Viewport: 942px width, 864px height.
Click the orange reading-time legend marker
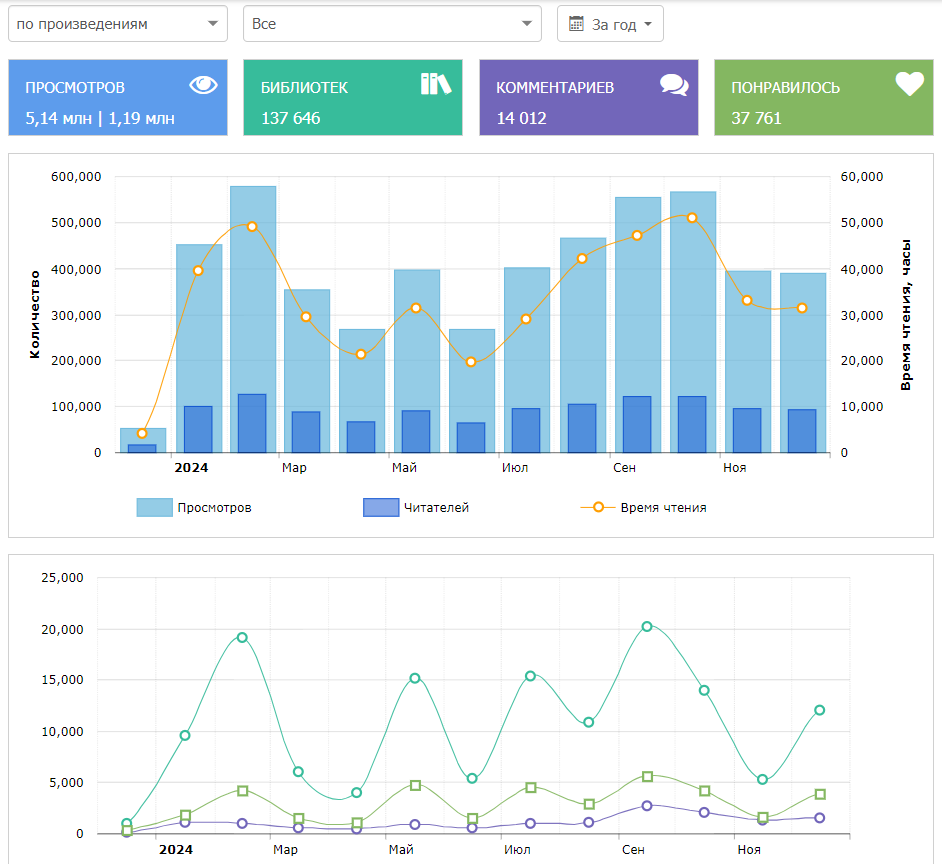pyautogui.click(x=597, y=508)
